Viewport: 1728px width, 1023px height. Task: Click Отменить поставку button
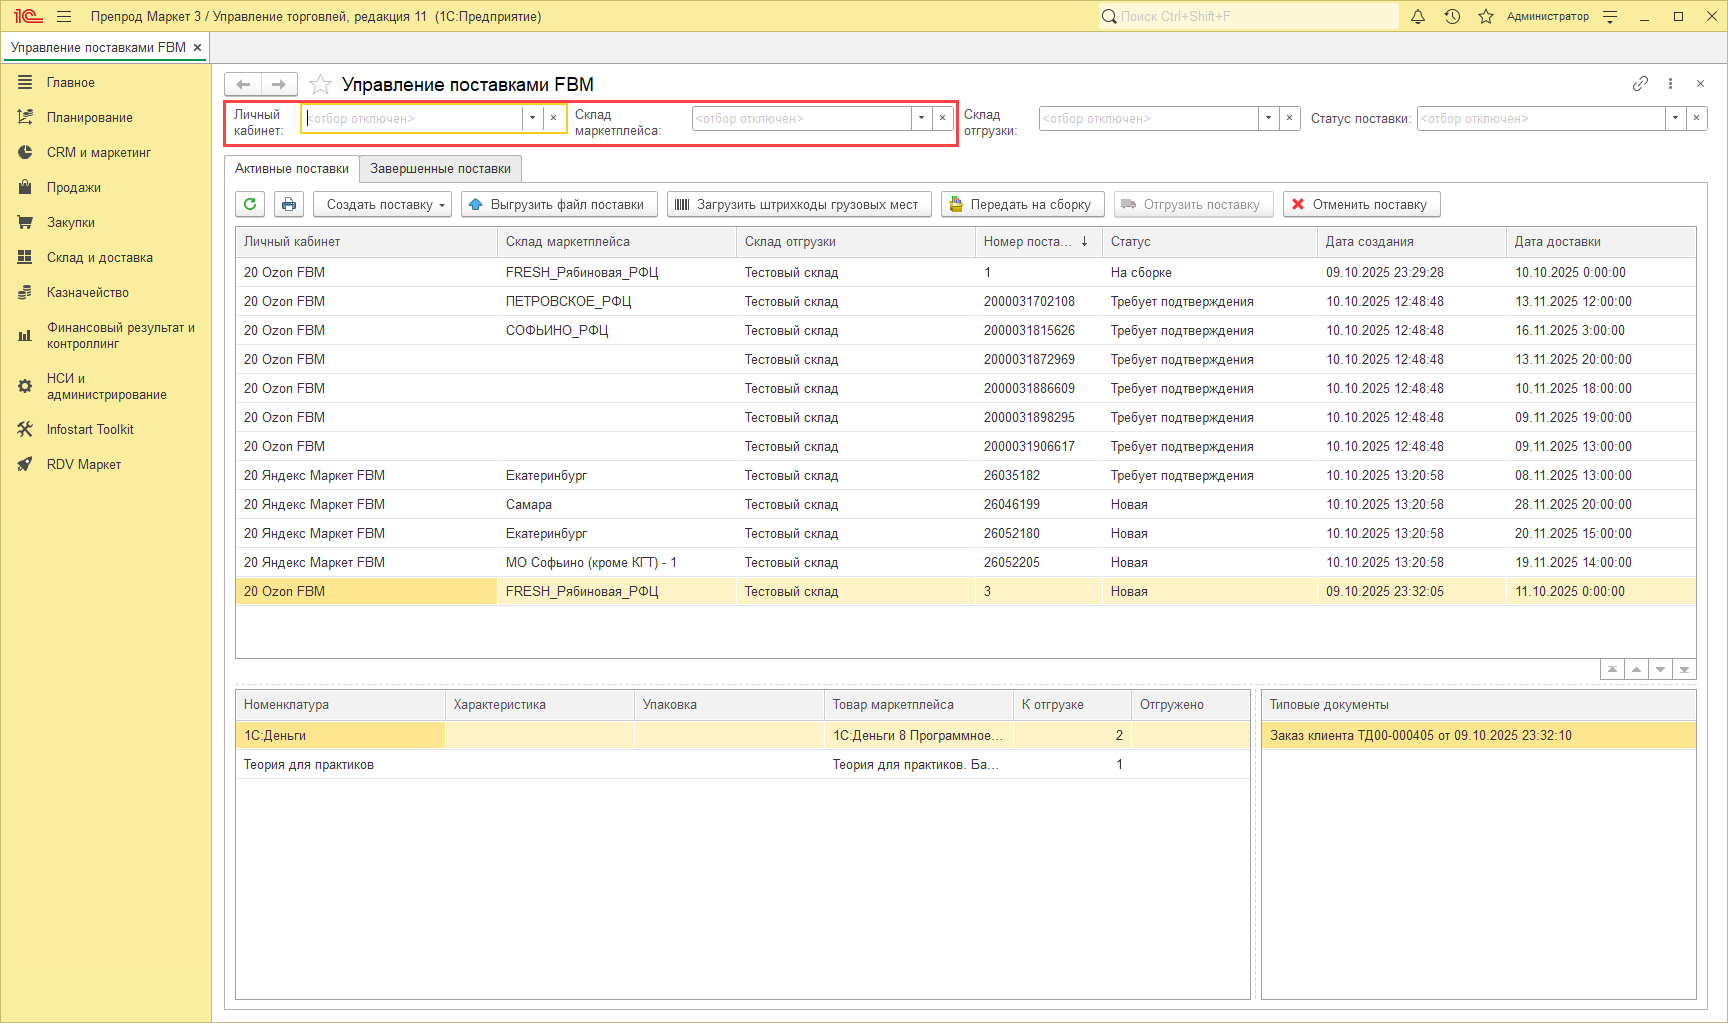[1361, 204]
